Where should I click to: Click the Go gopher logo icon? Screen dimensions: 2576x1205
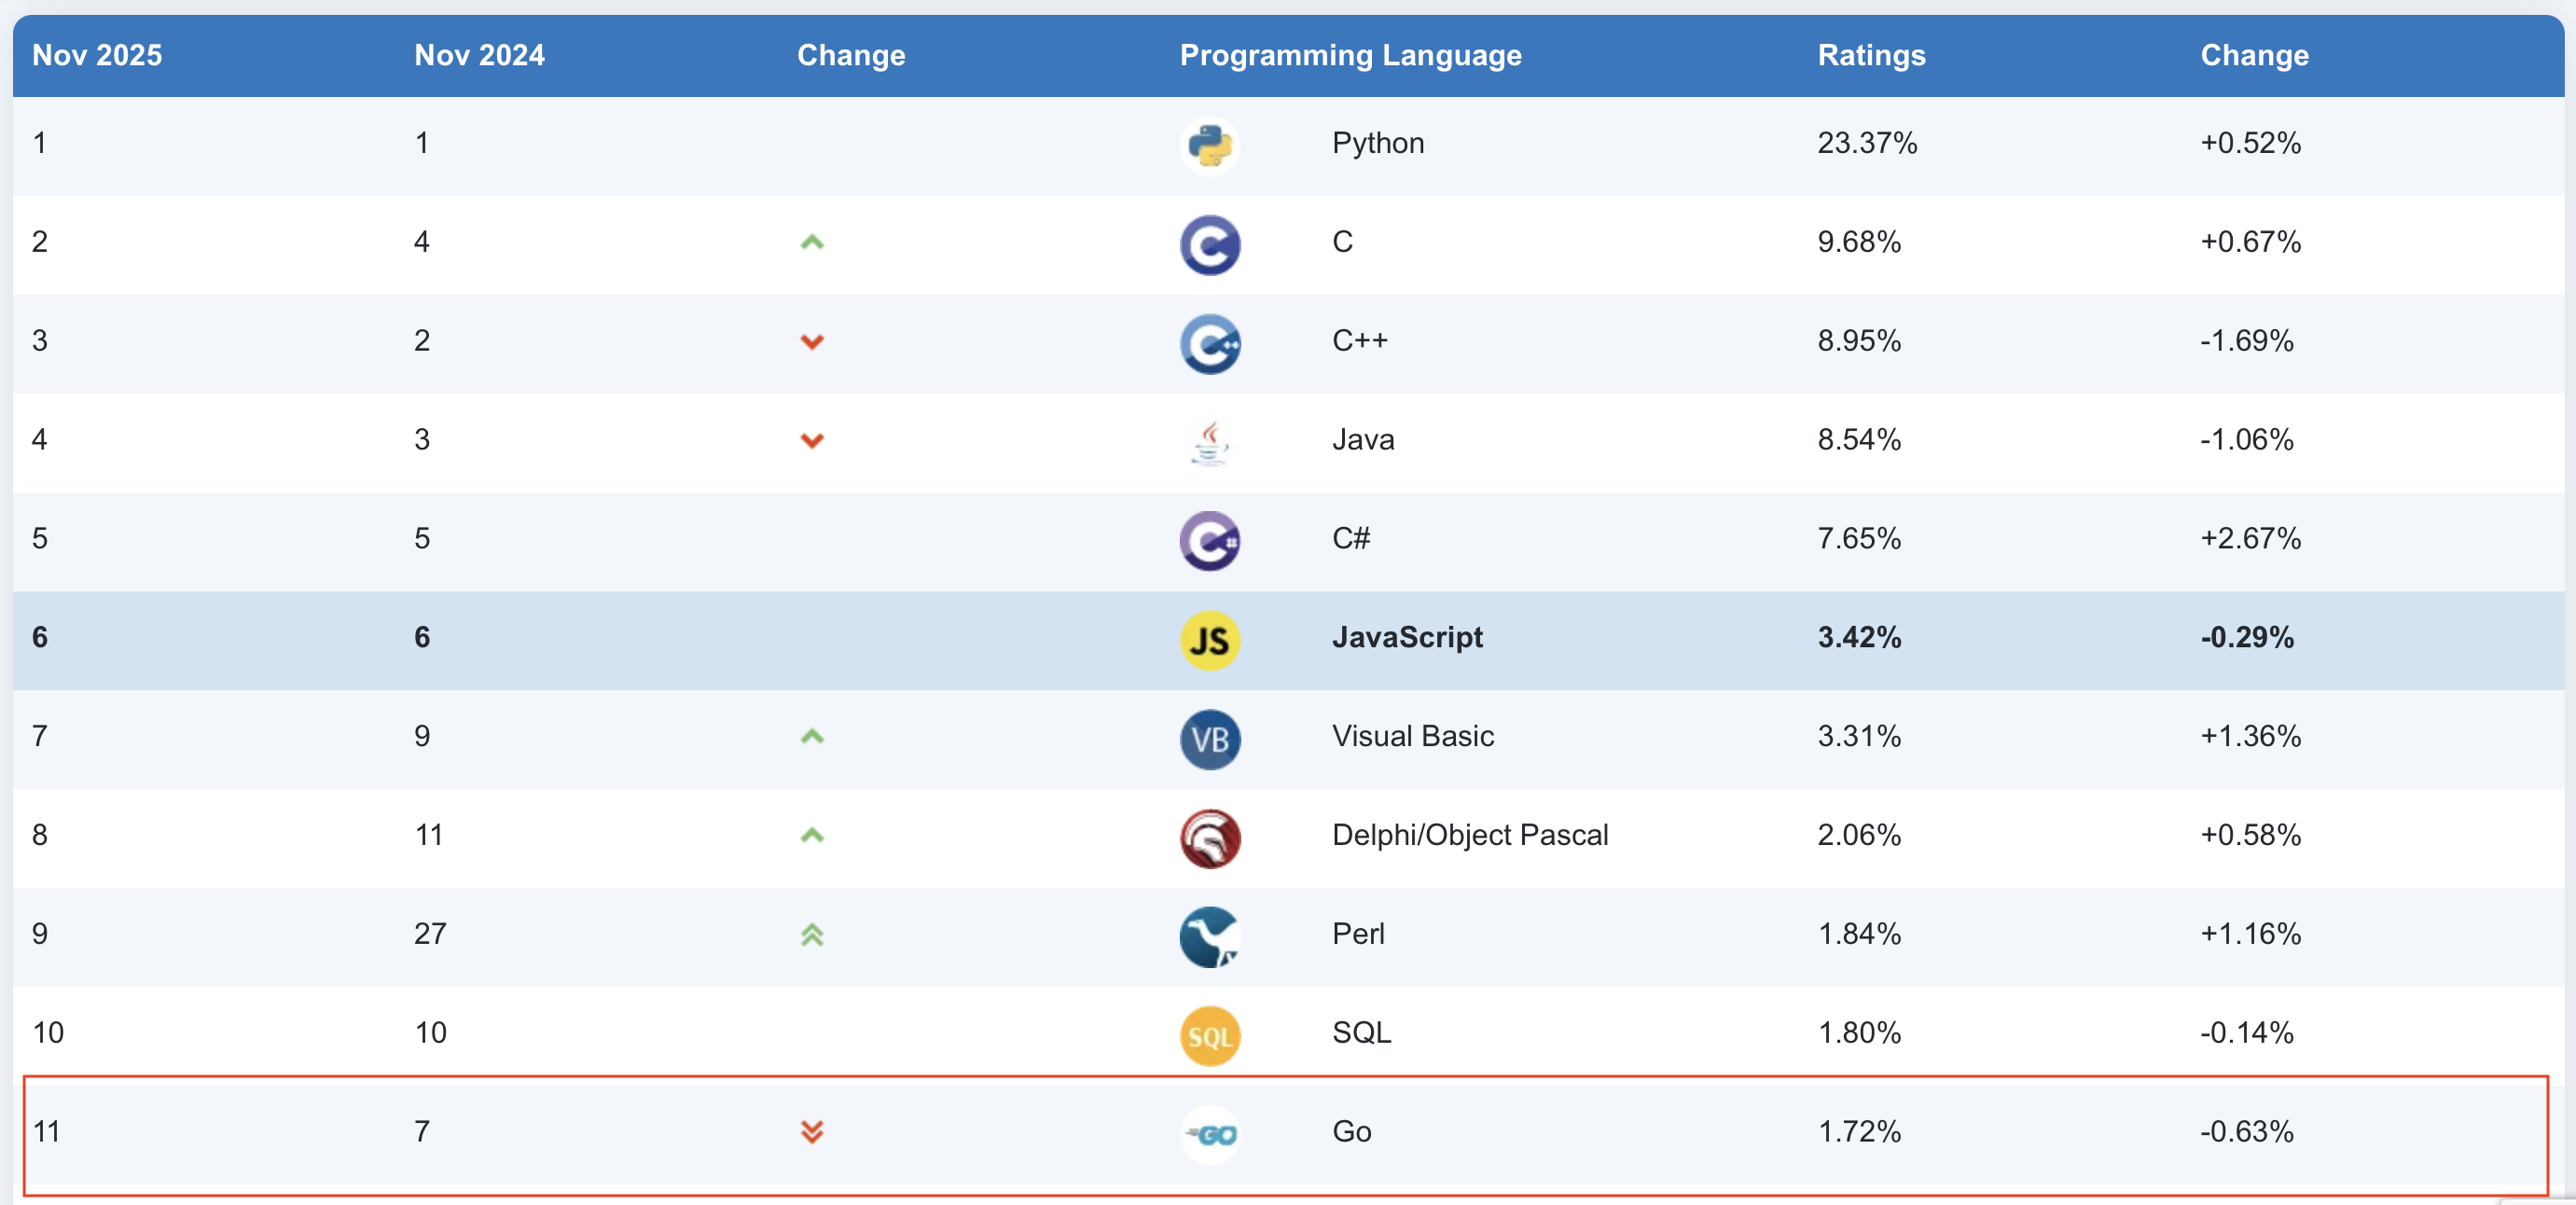click(x=1210, y=1135)
